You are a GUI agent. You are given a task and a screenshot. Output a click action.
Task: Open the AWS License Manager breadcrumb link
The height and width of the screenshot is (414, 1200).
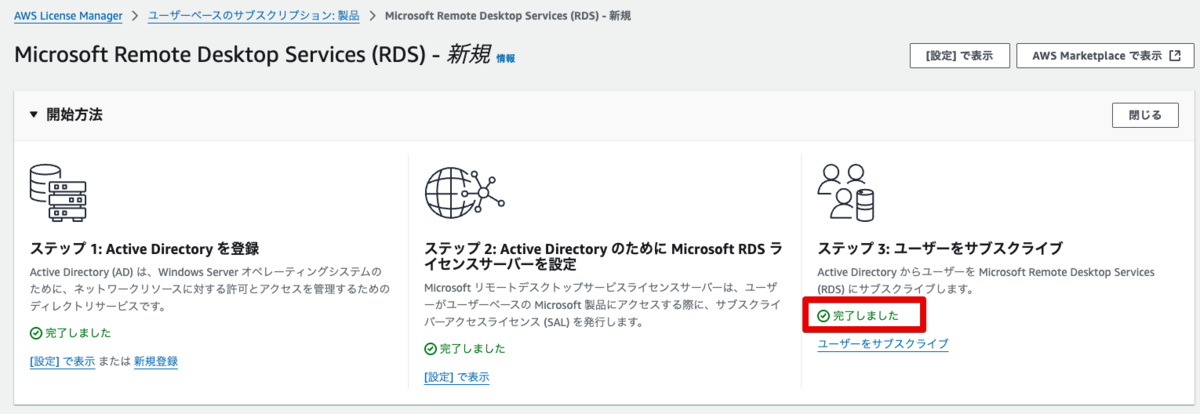point(68,17)
